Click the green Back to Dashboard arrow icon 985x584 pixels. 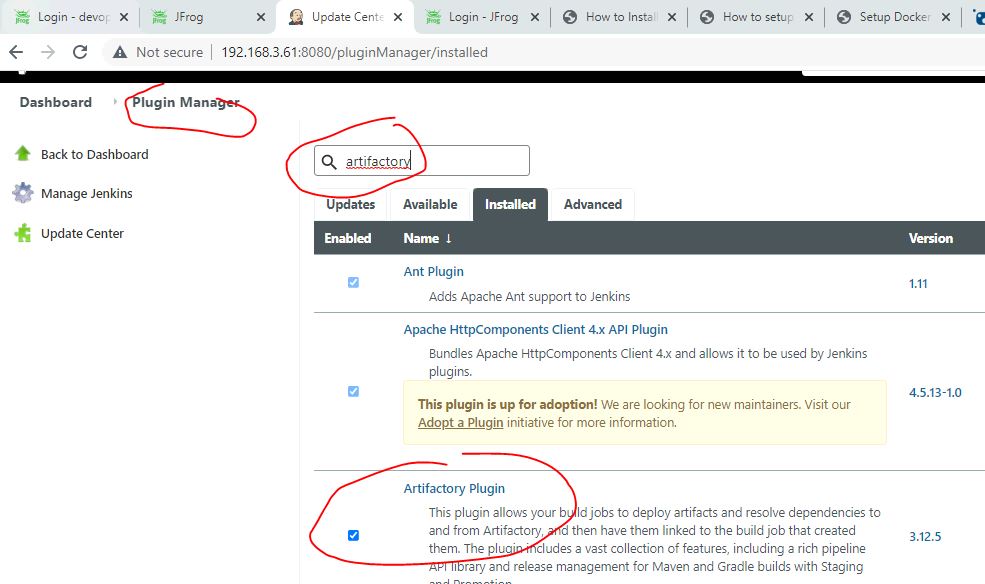pyautogui.click(x=22, y=154)
